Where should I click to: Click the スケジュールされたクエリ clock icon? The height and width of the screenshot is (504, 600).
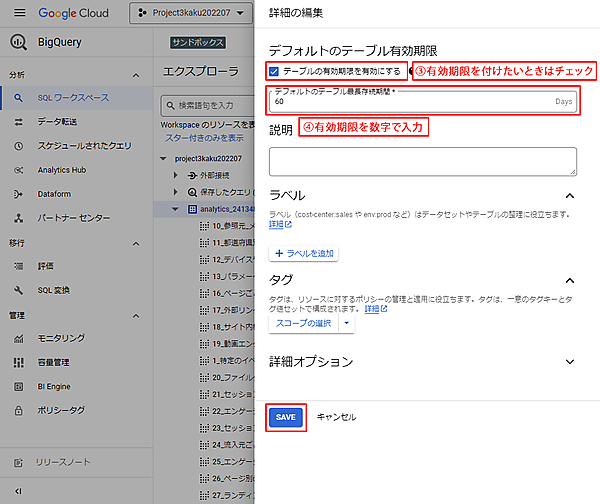(x=18, y=146)
